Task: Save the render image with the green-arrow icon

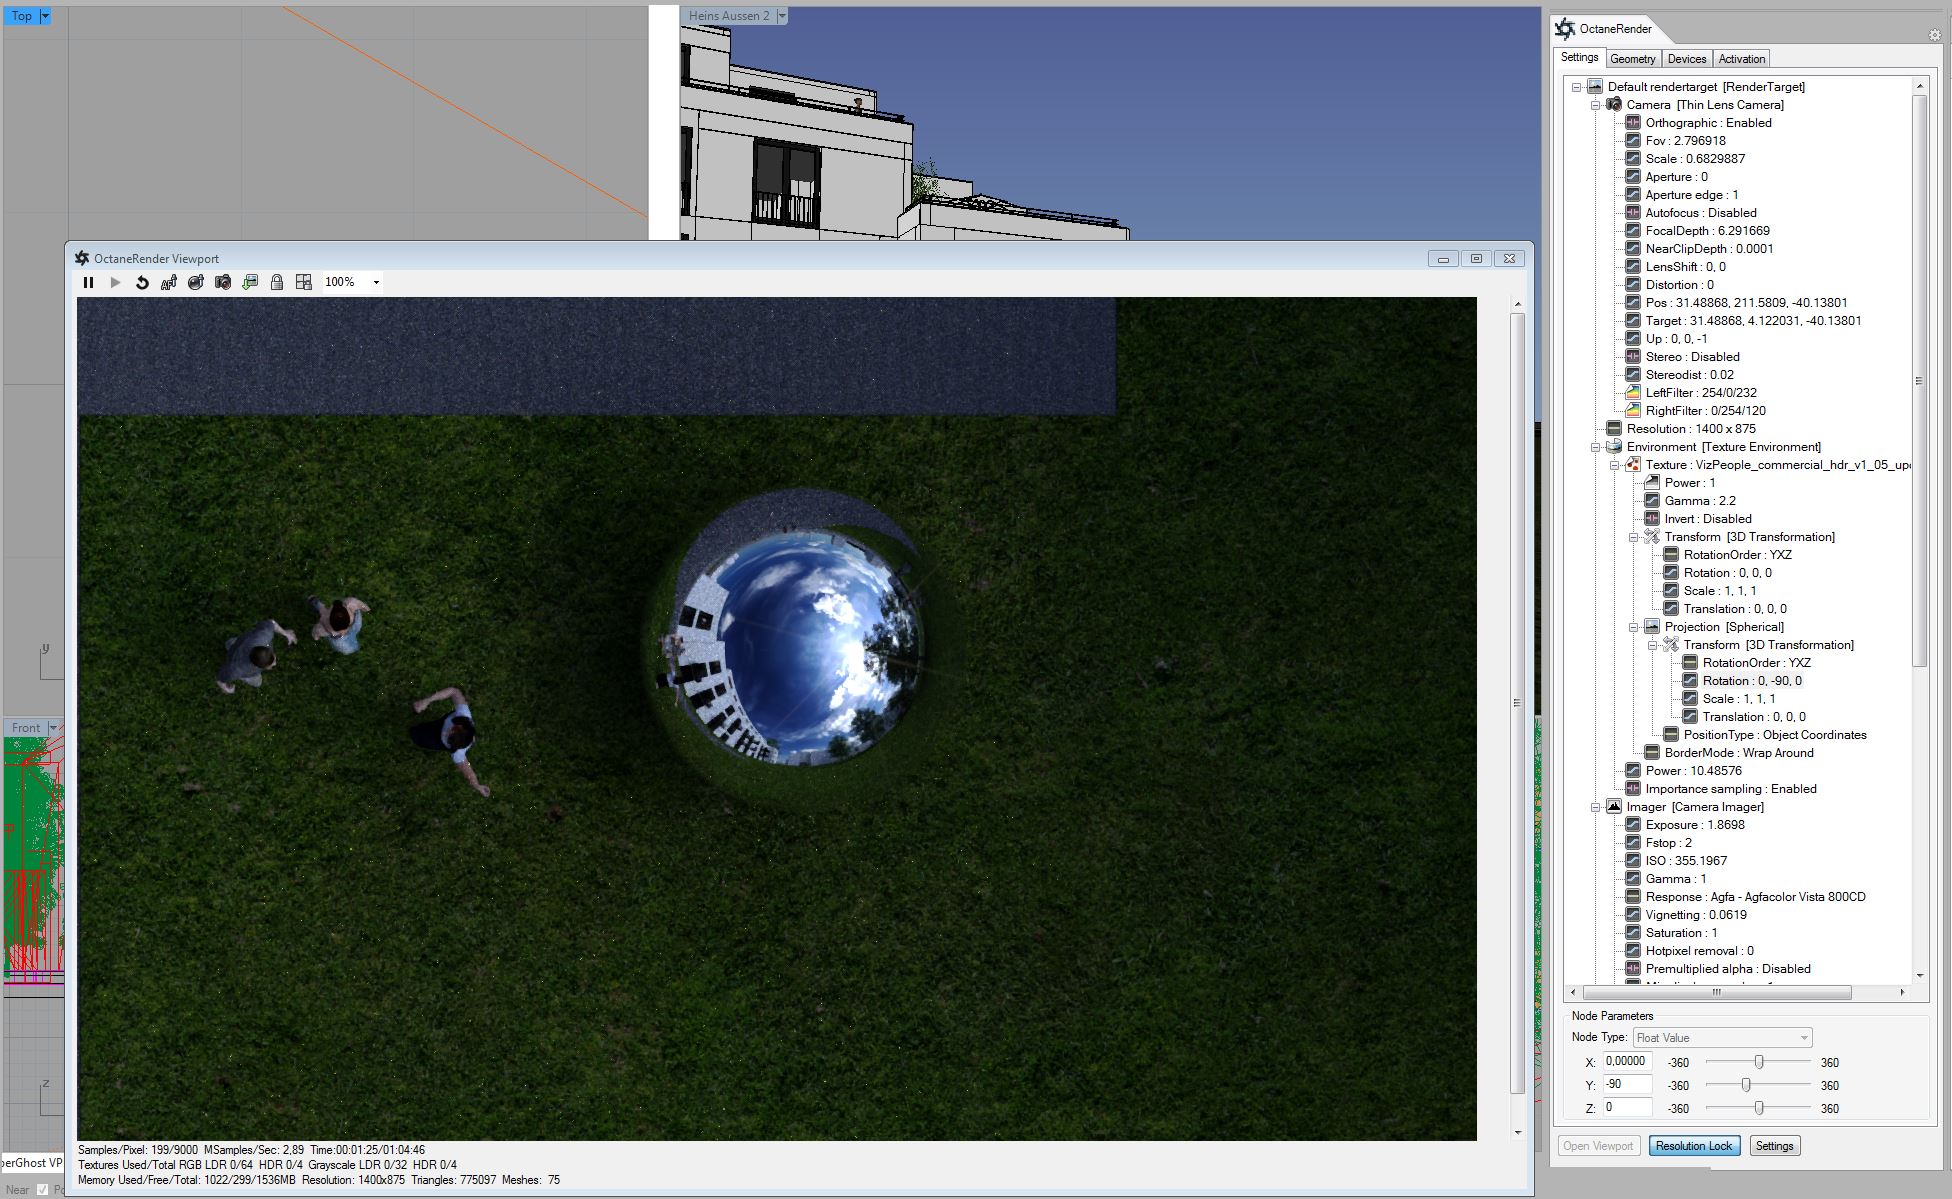Action: 250,282
